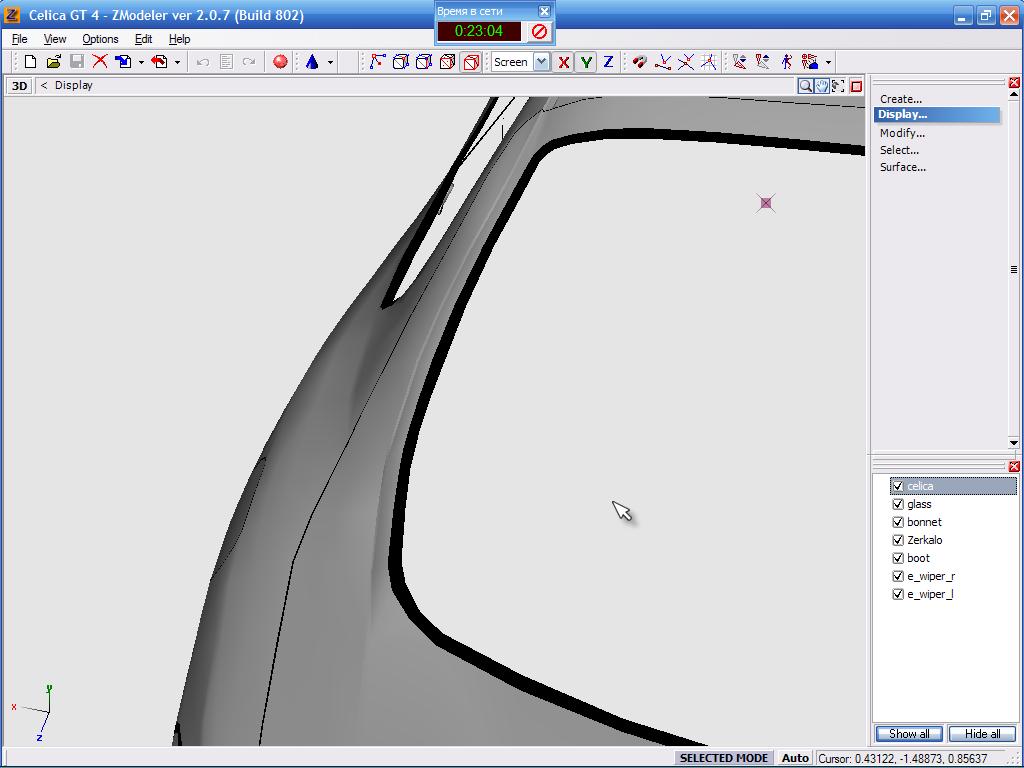Image resolution: width=1024 pixels, height=768 pixels.
Task: Open a file with the folder icon
Action: [x=54, y=62]
